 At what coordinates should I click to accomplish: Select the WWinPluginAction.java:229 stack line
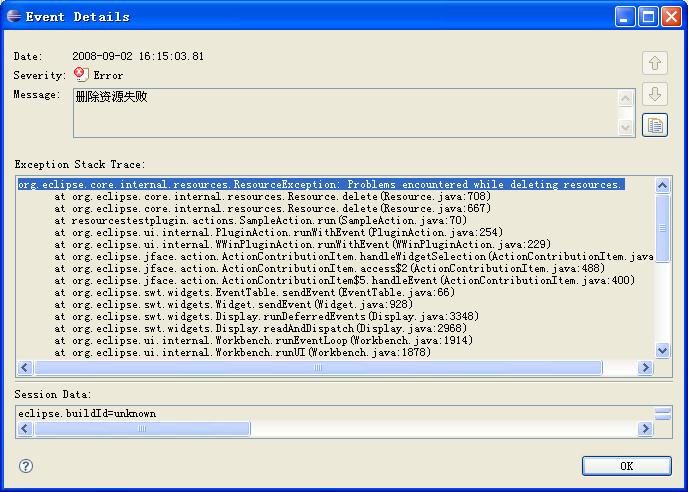point(303,244)
